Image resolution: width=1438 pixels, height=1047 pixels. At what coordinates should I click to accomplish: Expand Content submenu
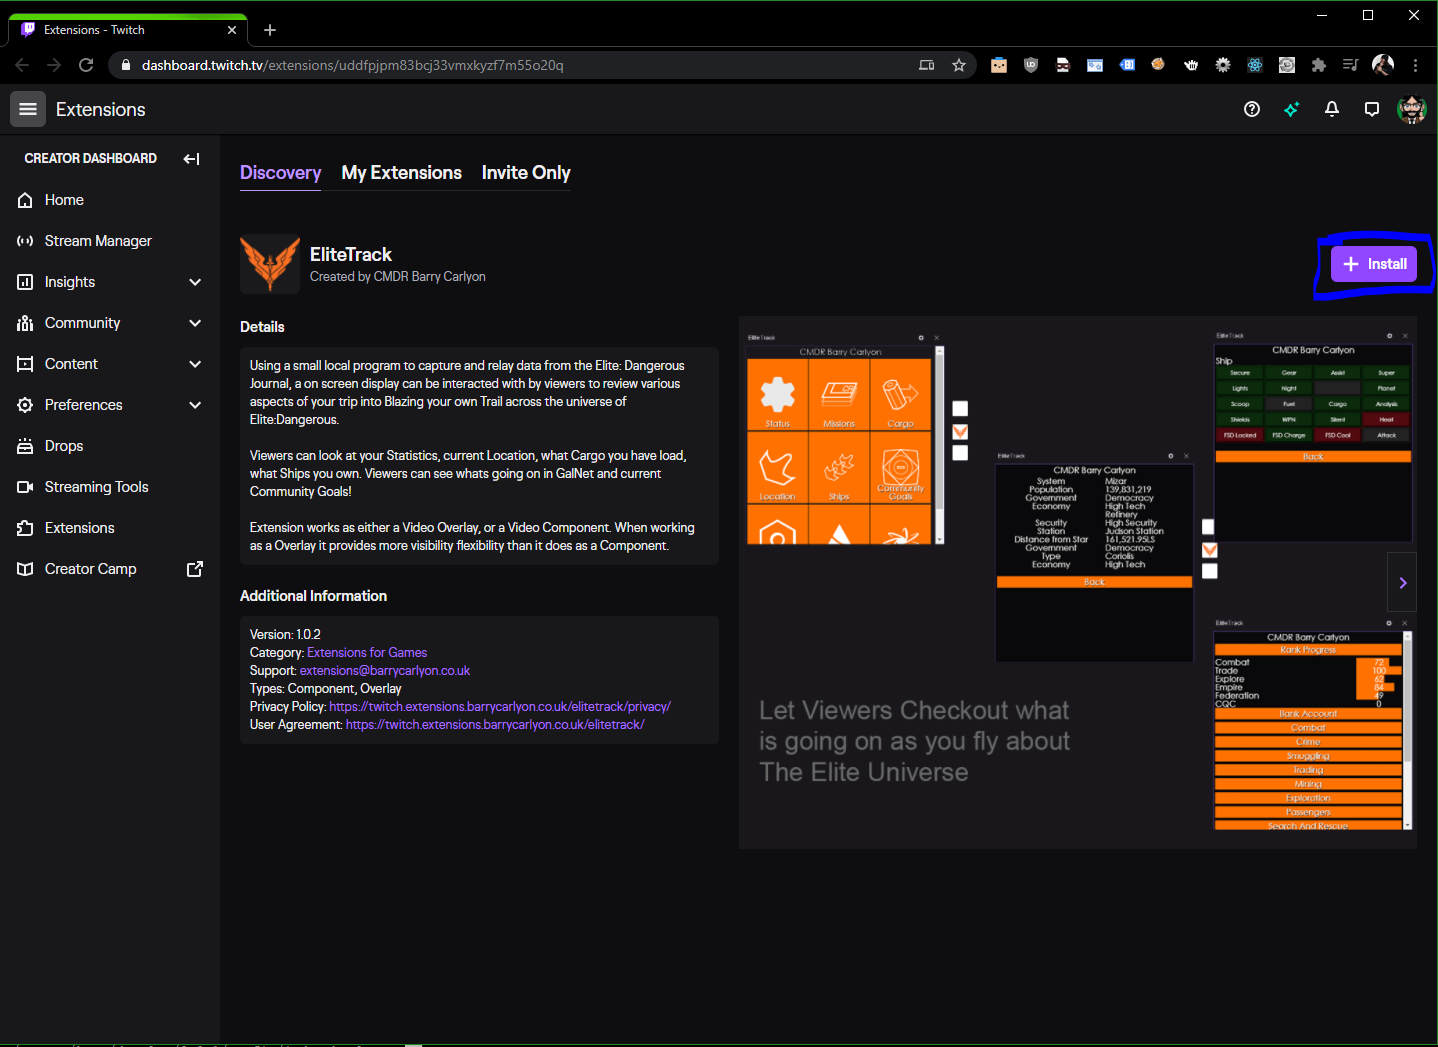195,364
